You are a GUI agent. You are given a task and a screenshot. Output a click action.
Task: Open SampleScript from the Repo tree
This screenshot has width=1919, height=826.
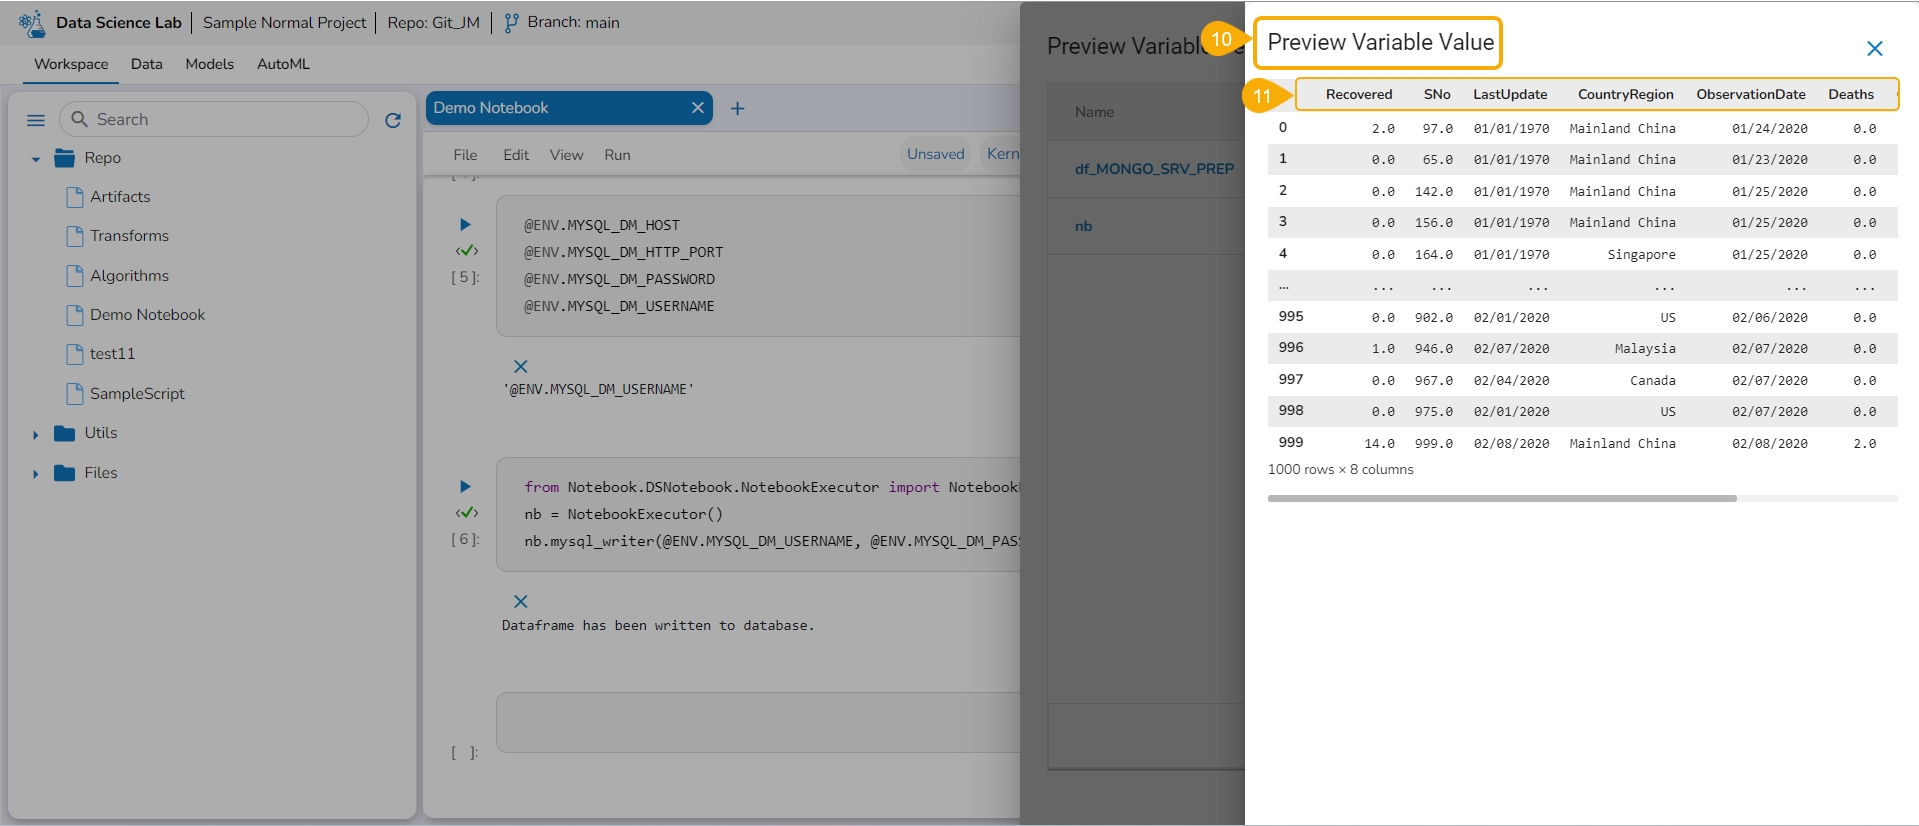click(x=137, y=394)
